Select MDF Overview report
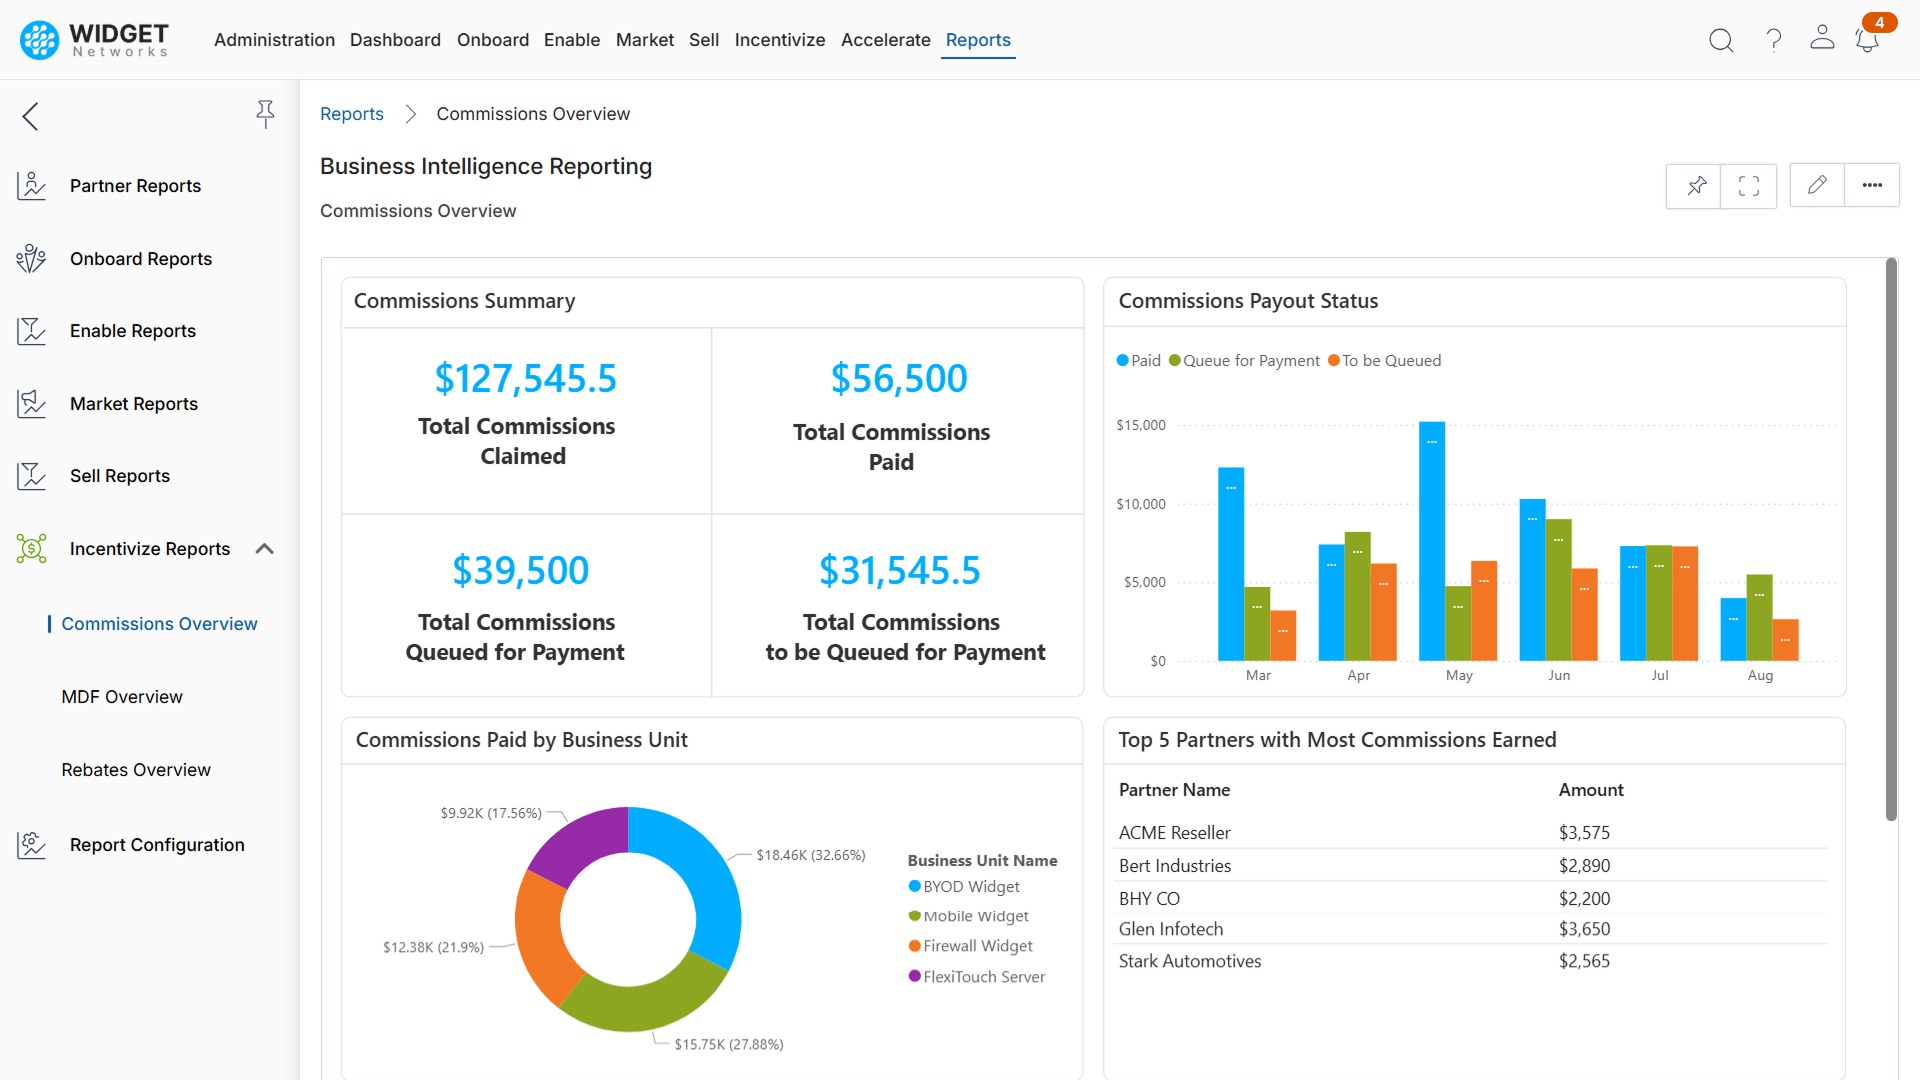This screenshot has width=1920, height=1080. click(x=122, y=696)
